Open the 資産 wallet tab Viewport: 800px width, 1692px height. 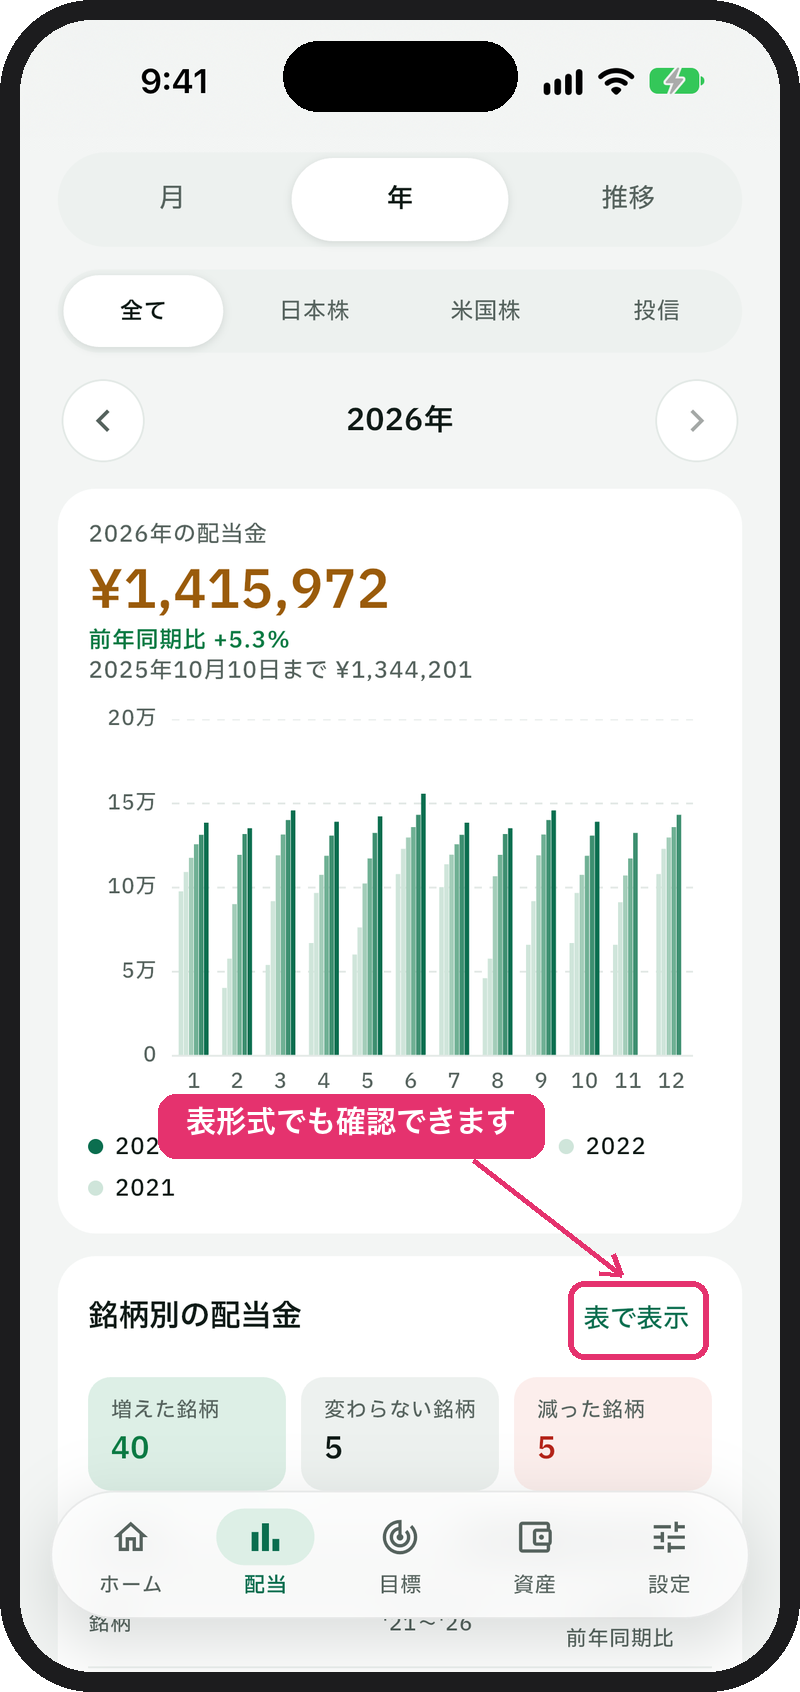pyautogui.click(x=535, y=1557)
